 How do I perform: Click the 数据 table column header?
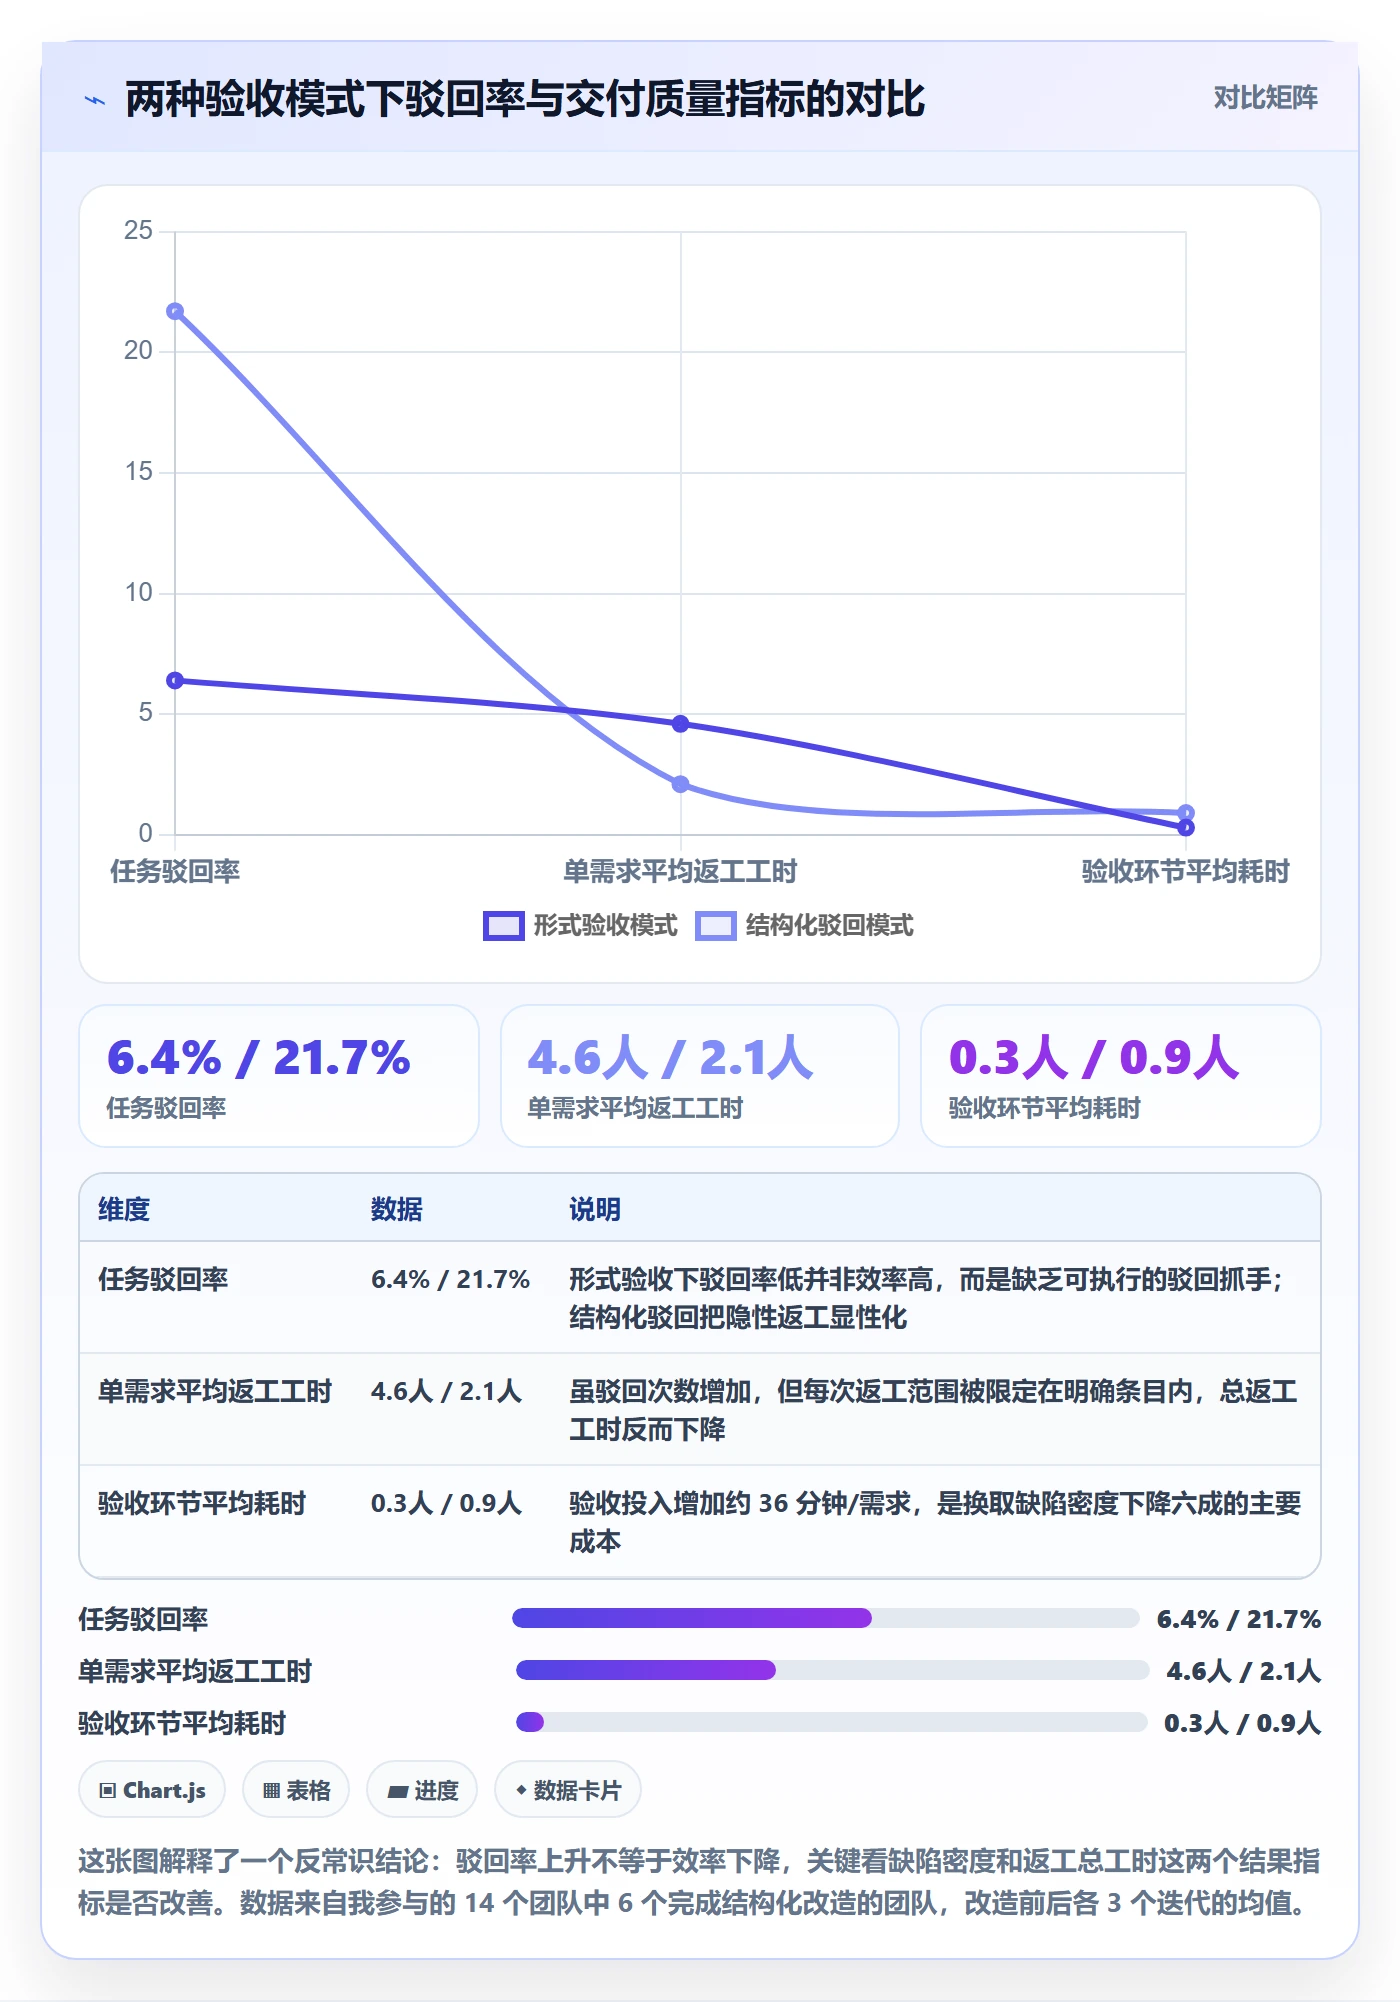pos(397,1210)
